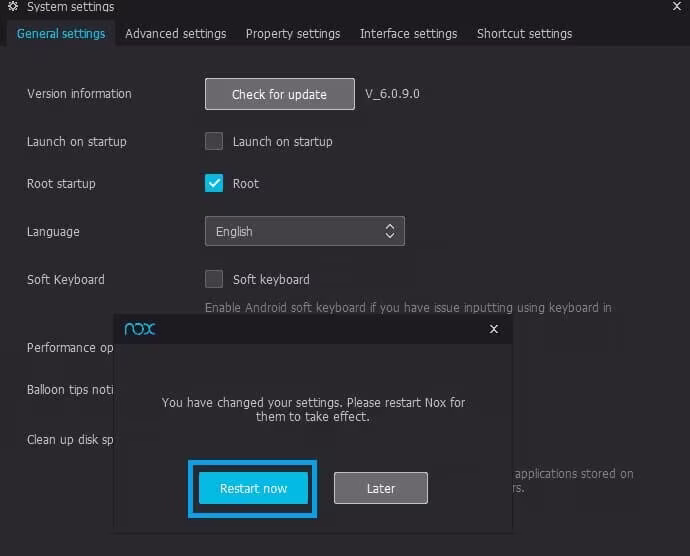
Task: Enable the Soft keyboard checkbox
Action: 214,279
